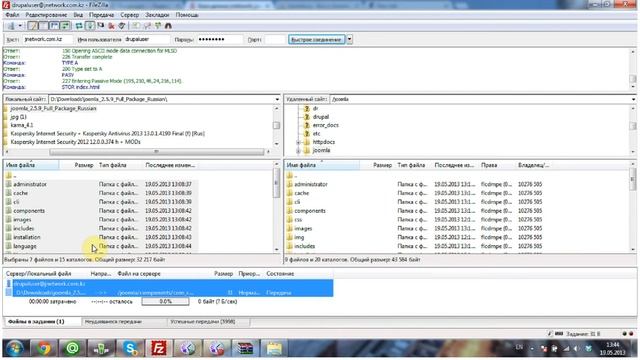Select remote css folder icon
Image resolution: width=640 pixels, height=360 pixels.
click(x=289, y=220)
